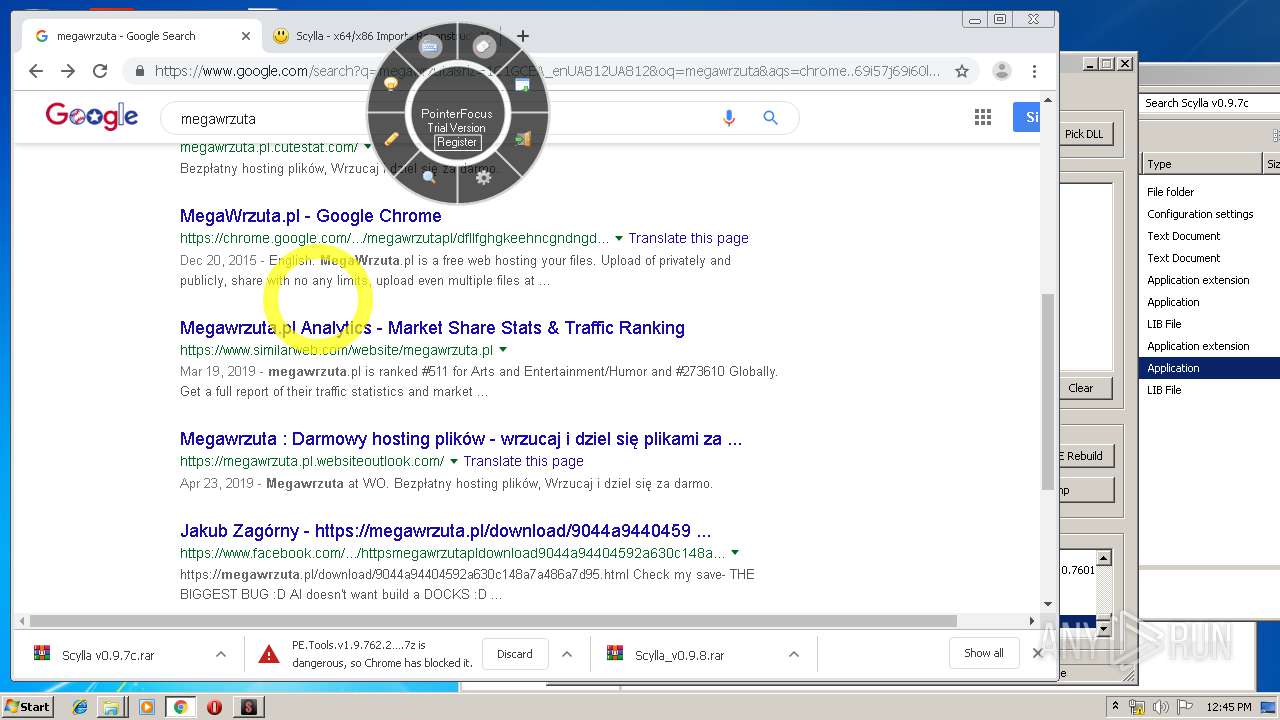Expand dropdown arrow next to similarweb.com URL

click(x=503, y=350)
